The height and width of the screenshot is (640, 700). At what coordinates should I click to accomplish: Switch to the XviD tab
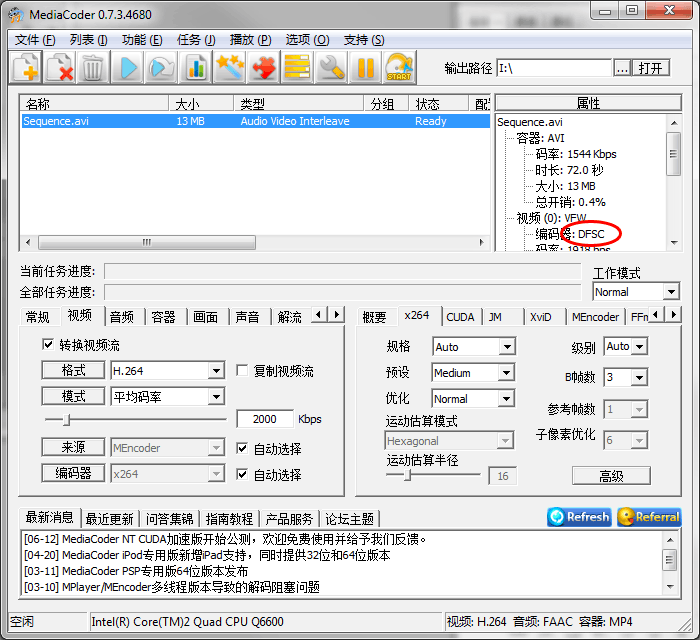coord(541,317)
